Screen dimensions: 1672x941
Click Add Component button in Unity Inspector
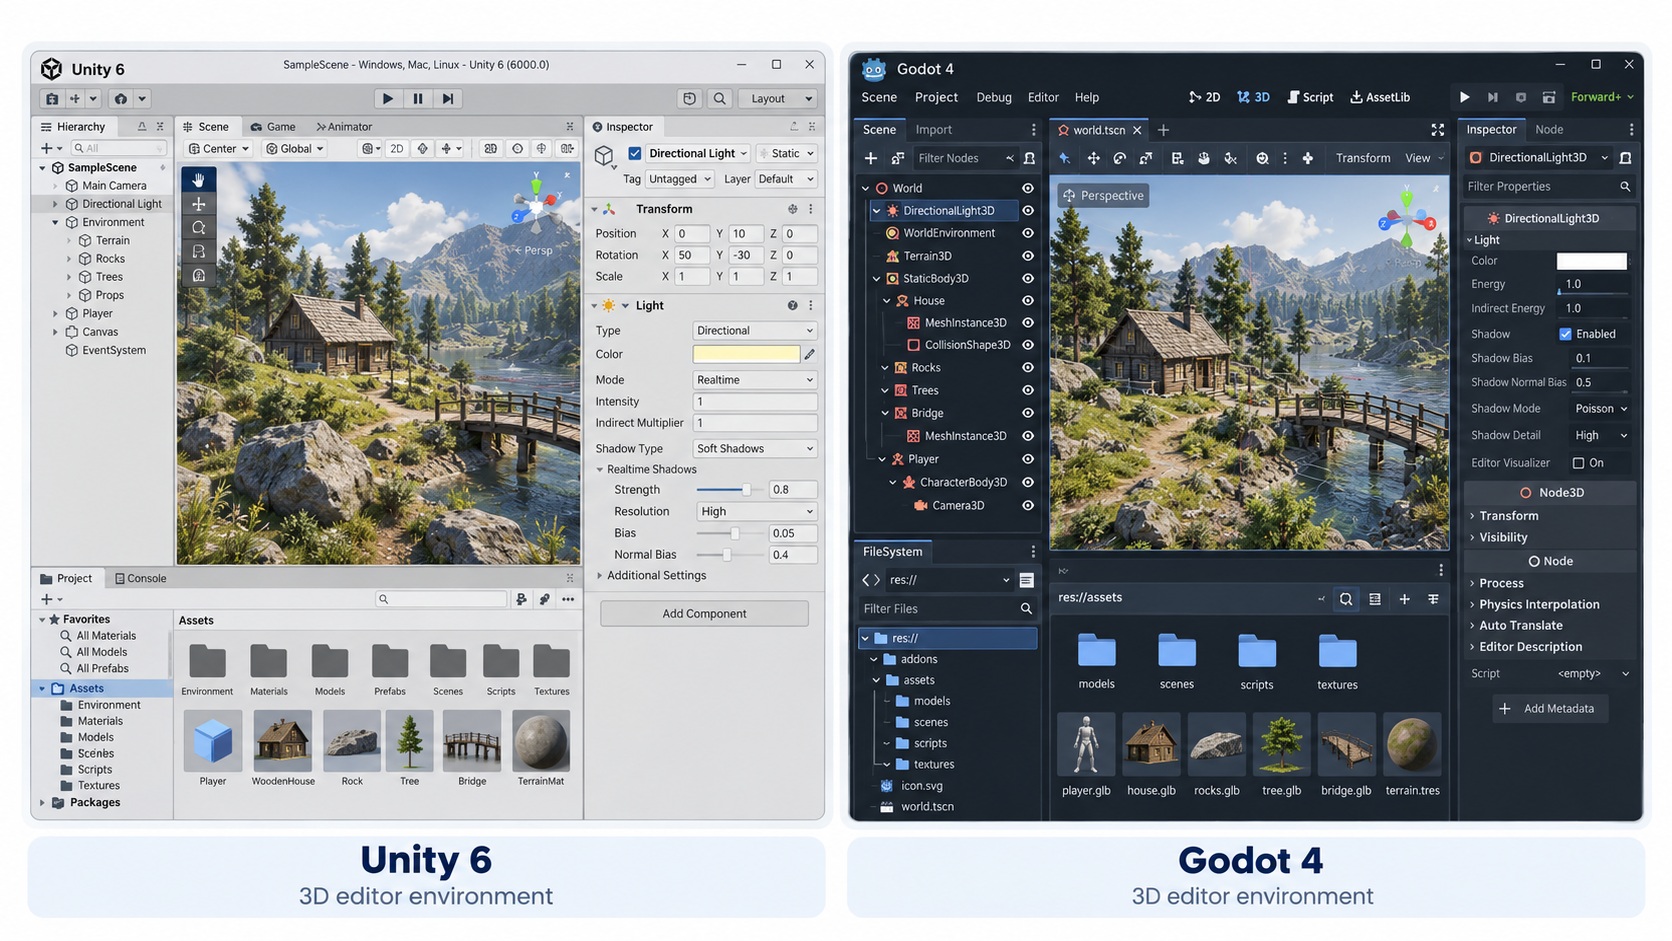pyautogui.click(x=704, y=613)
